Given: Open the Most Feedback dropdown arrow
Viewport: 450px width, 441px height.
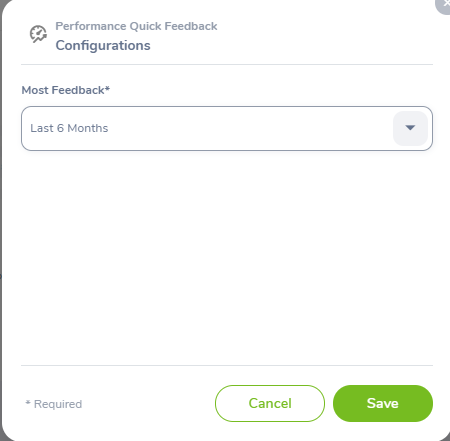Looking at the screenshot, I should [410, 128].
